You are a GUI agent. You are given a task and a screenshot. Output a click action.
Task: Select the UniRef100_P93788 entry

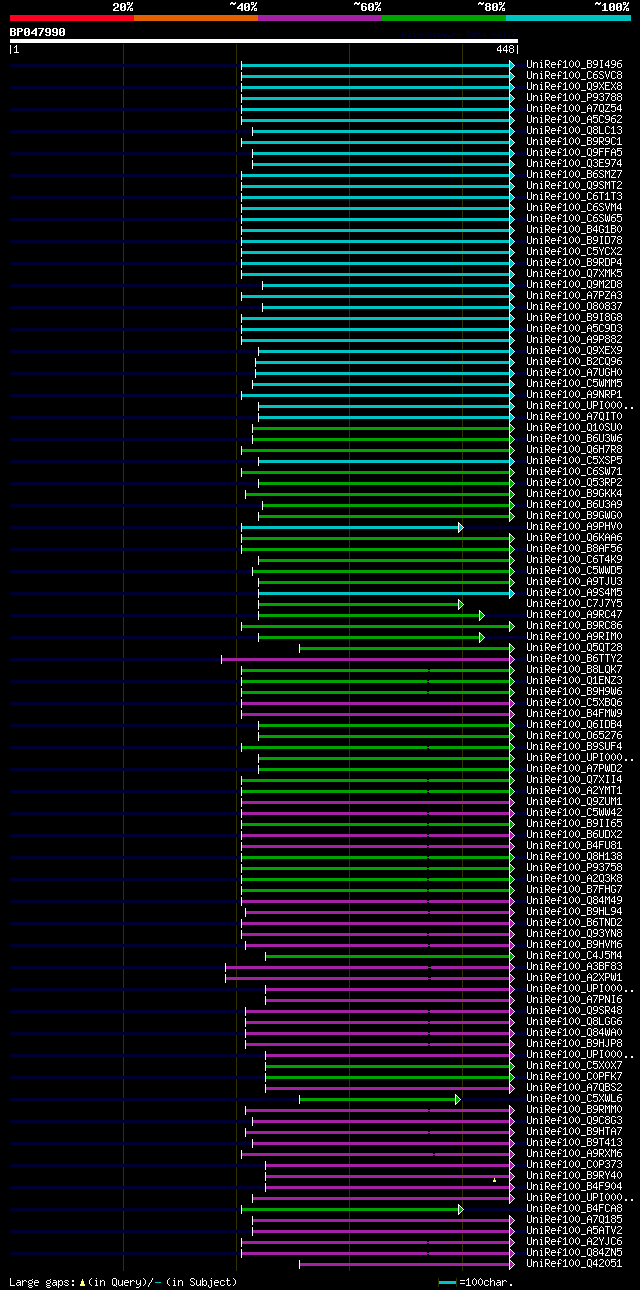coord(574,97)
